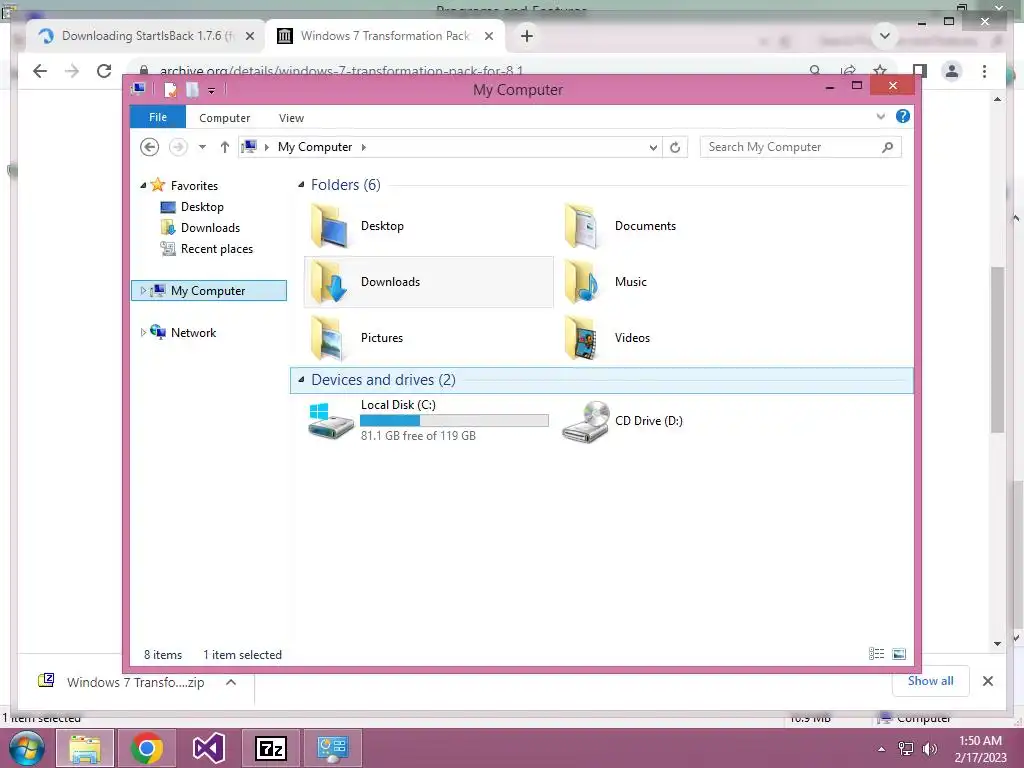Click the Windows Start orb
1024x768 pixels.
tap(26, 748)
